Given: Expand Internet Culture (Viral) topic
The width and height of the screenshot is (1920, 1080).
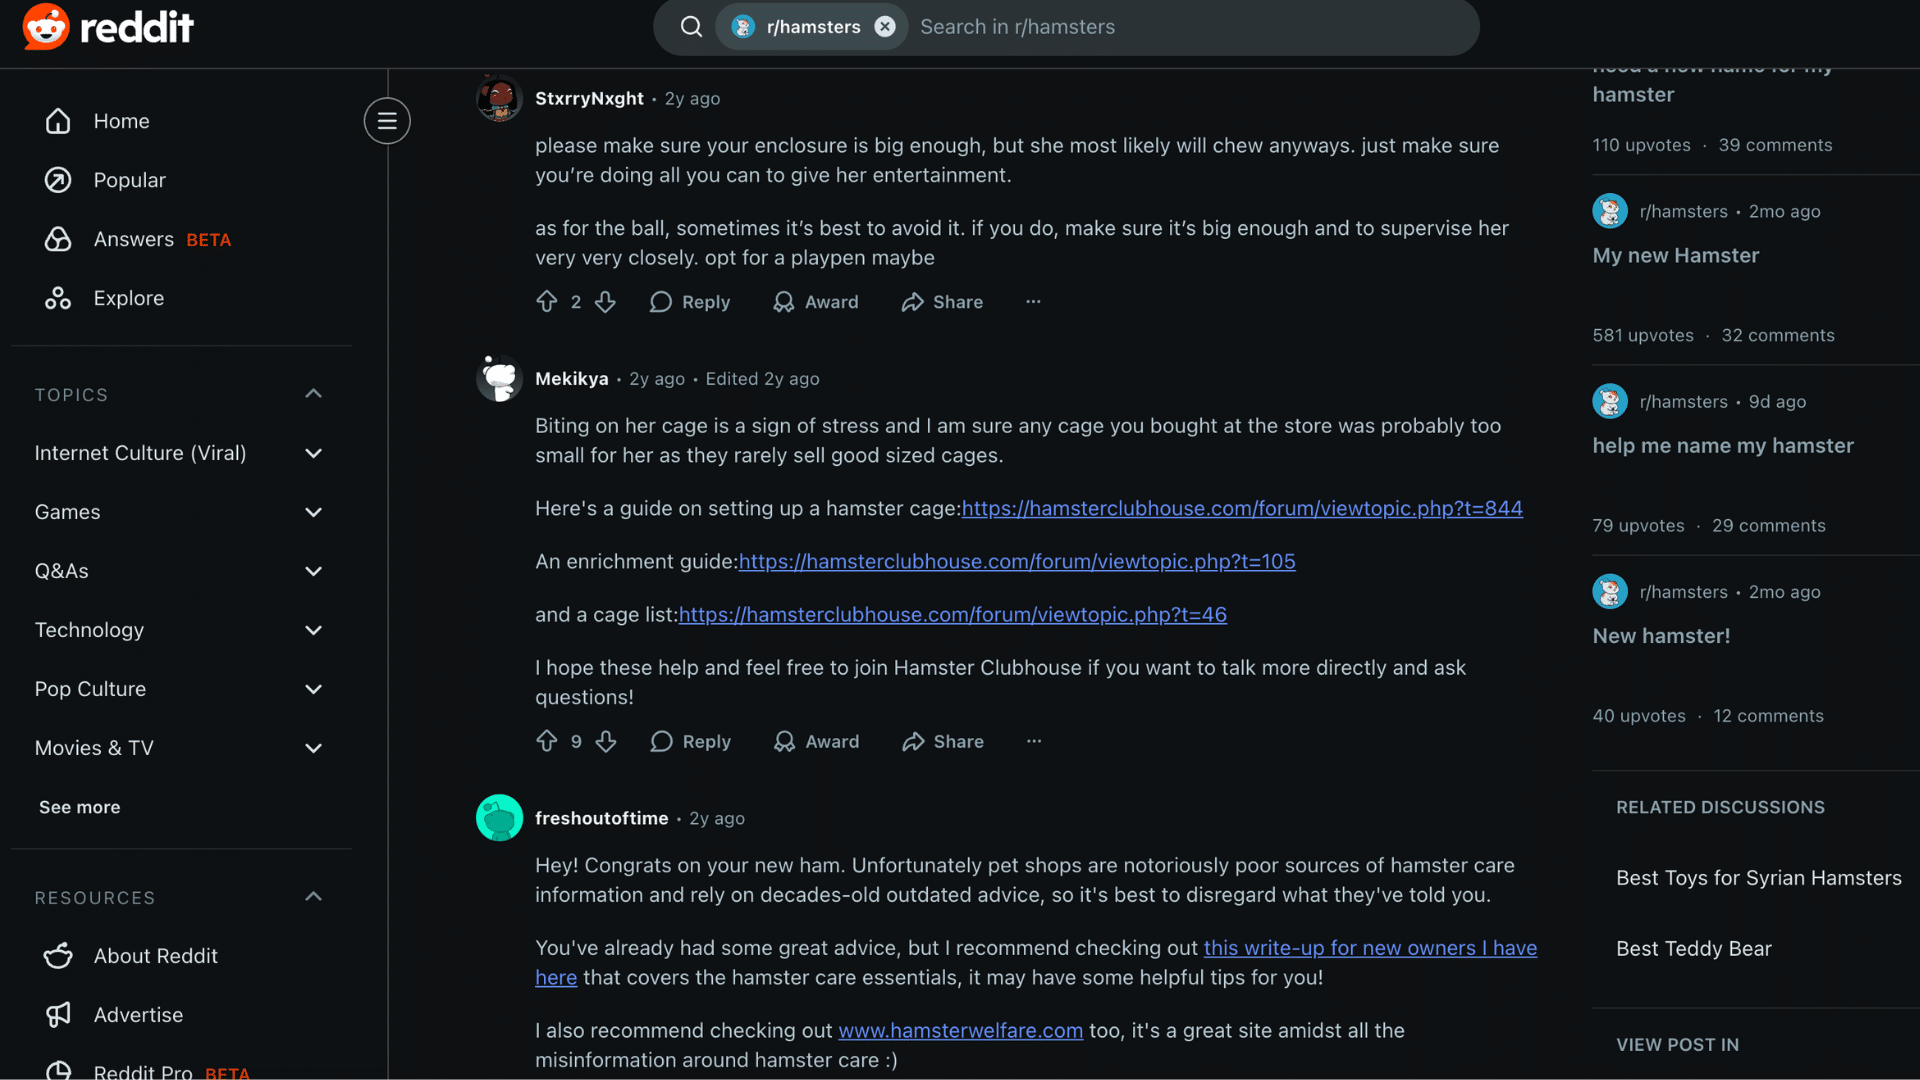Looking at the screenshot, I should (313, 453).
